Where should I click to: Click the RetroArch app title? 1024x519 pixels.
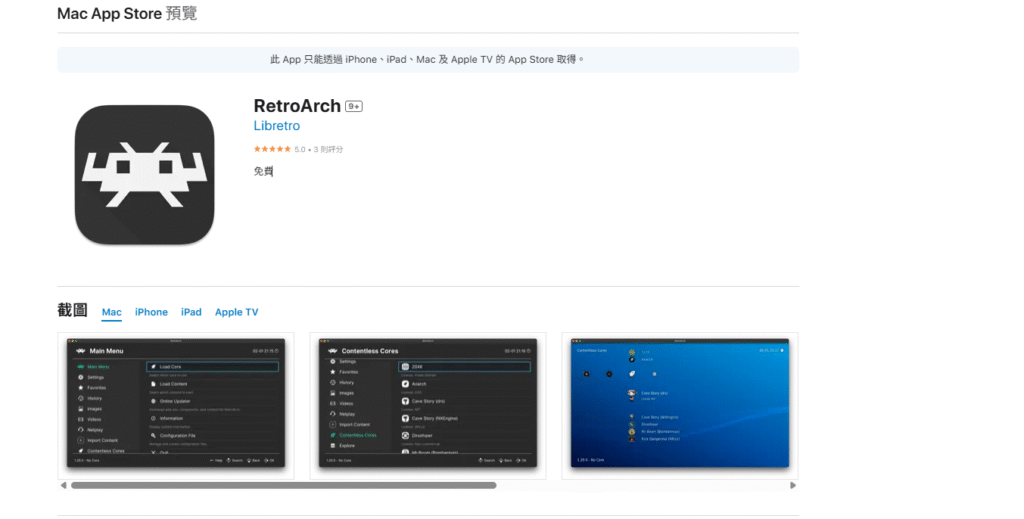(x=297, y=105)
